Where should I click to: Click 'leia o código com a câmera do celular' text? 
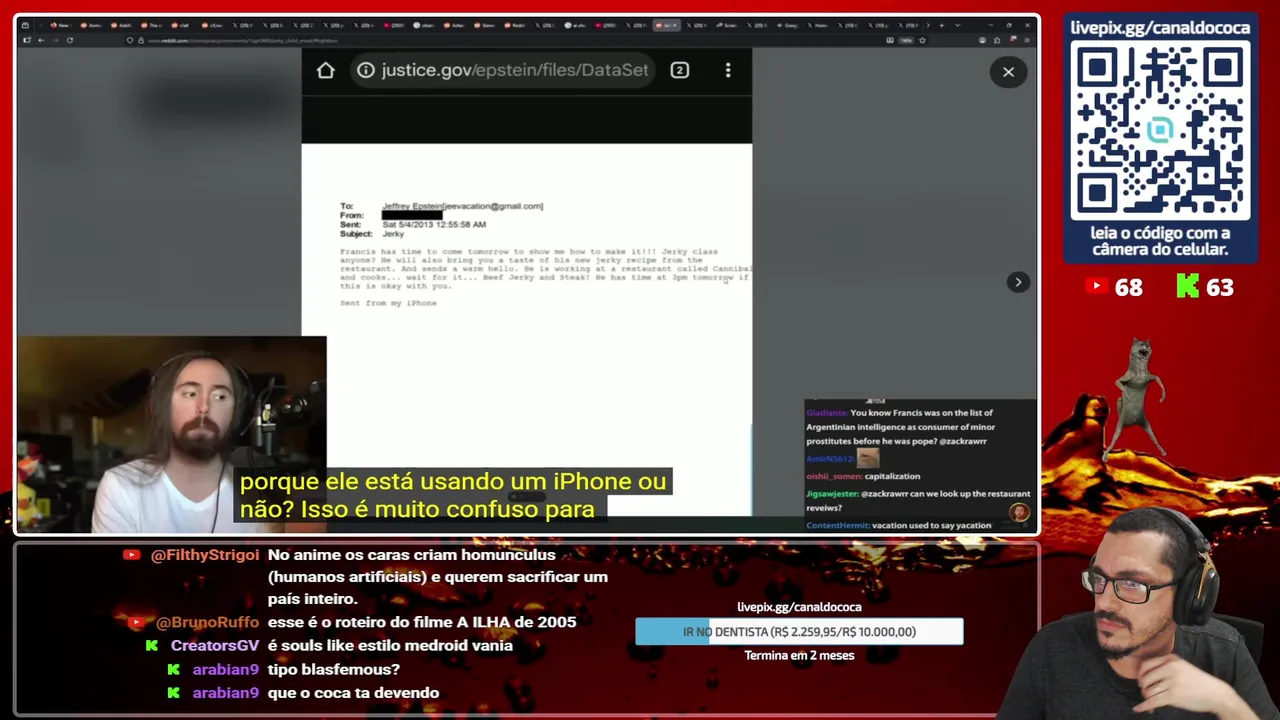pos(1160,241)
